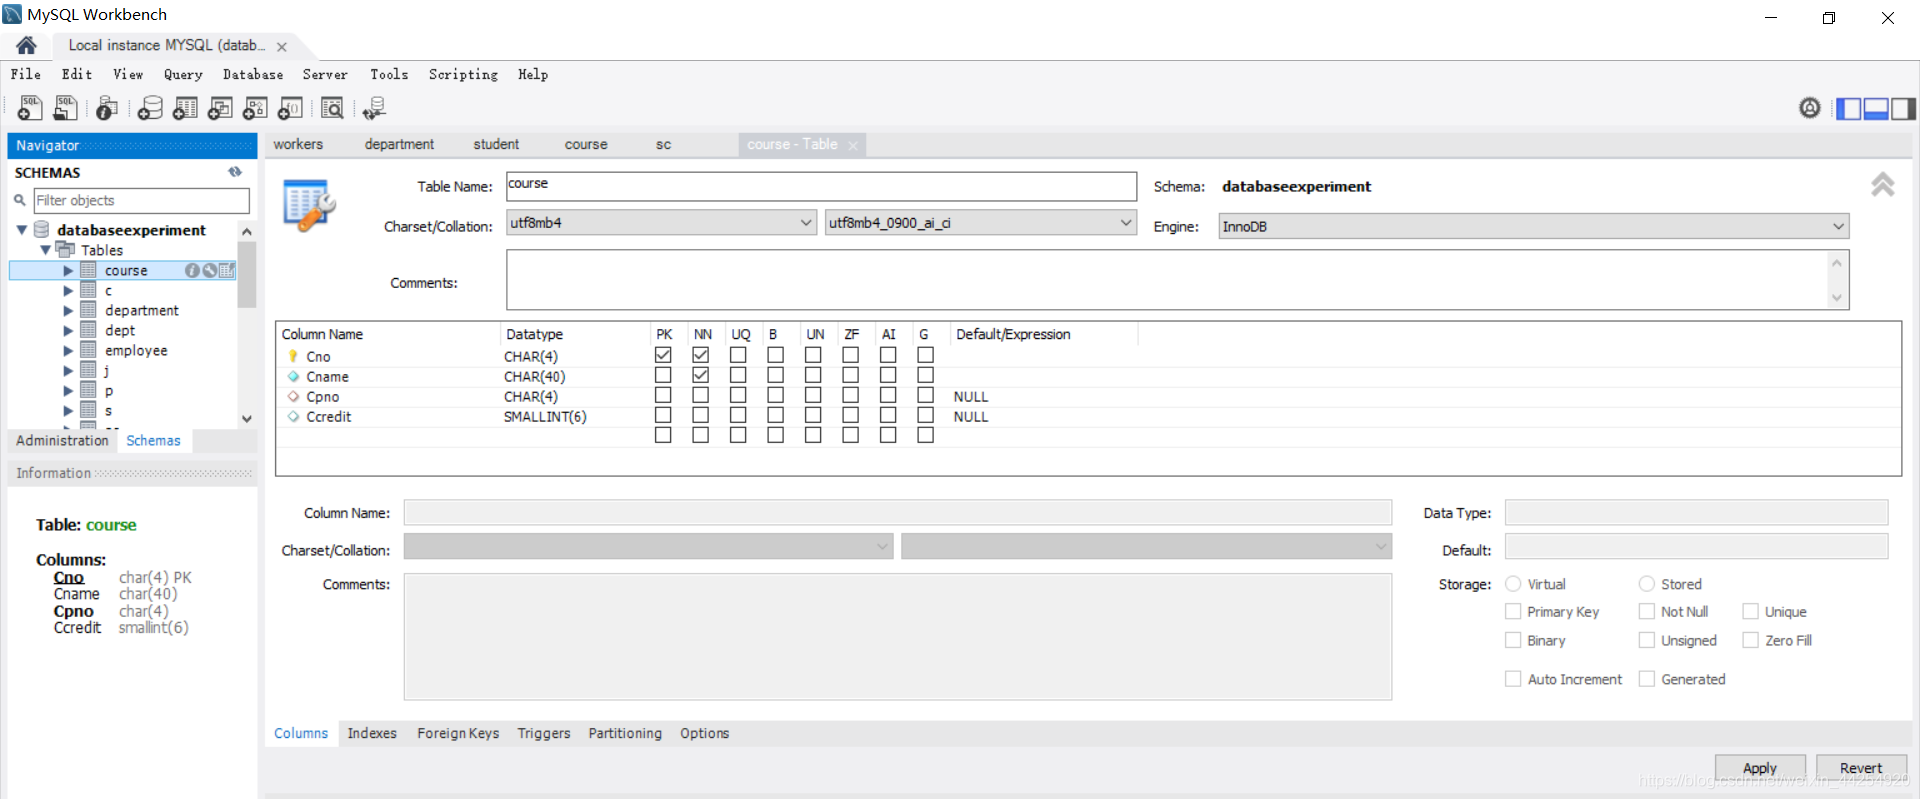Create a new SQL tab icon
The width and height of the screenshot is (1920, 799).
click(30, 108)
